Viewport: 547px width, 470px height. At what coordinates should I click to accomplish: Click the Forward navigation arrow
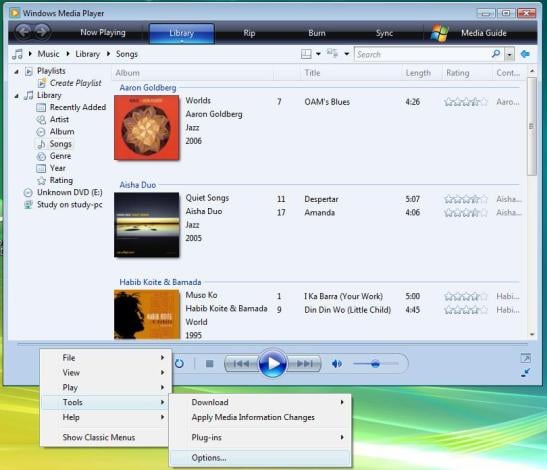pyautogui.click(x=42, y=32)
